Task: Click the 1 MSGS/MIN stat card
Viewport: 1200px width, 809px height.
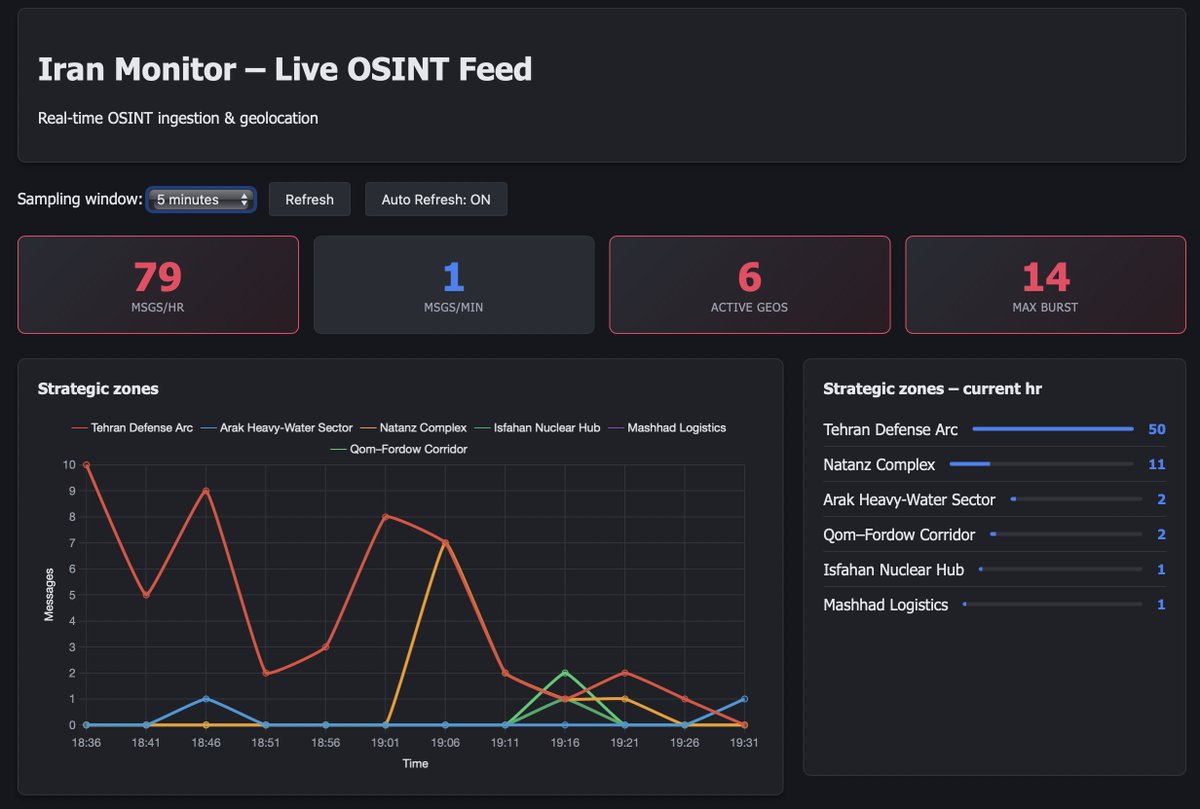Action: pos(454,285)
